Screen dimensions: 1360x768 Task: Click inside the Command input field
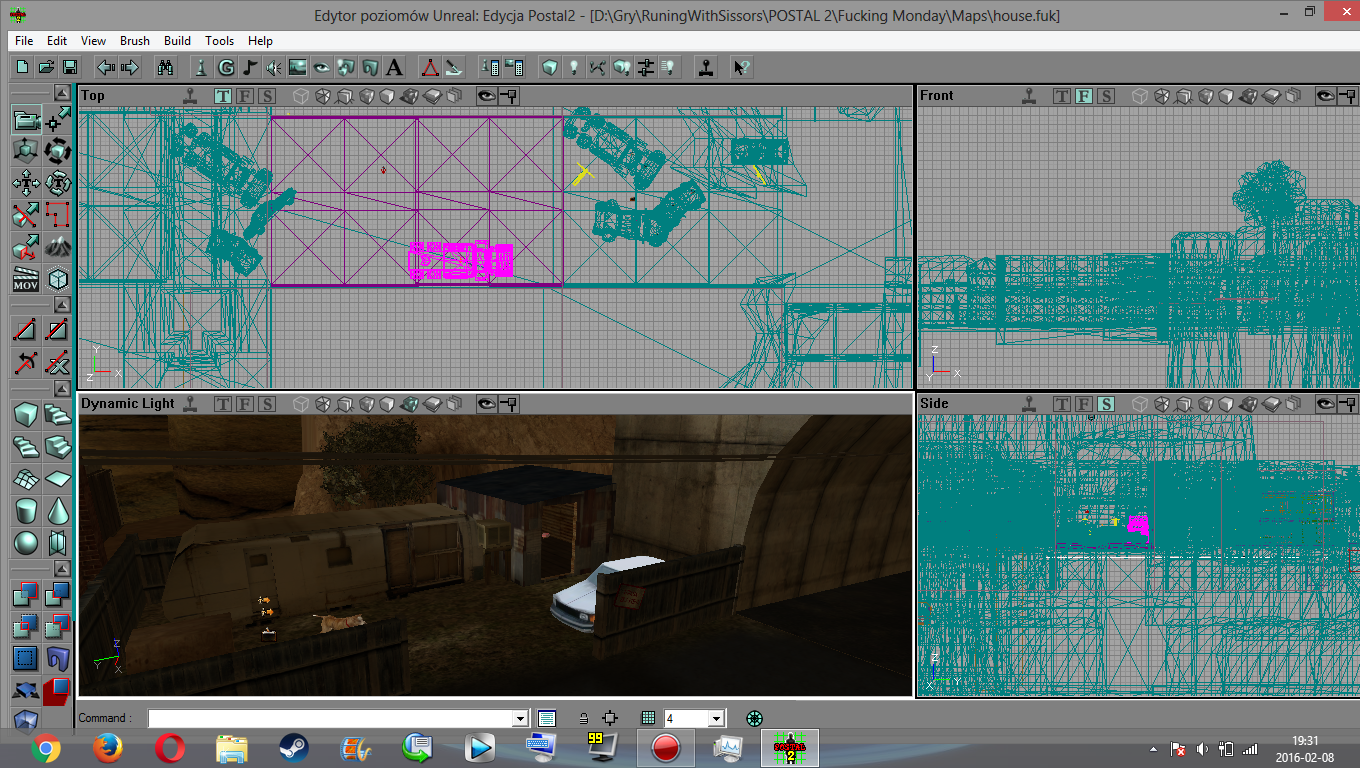click(x=330, y=718)
